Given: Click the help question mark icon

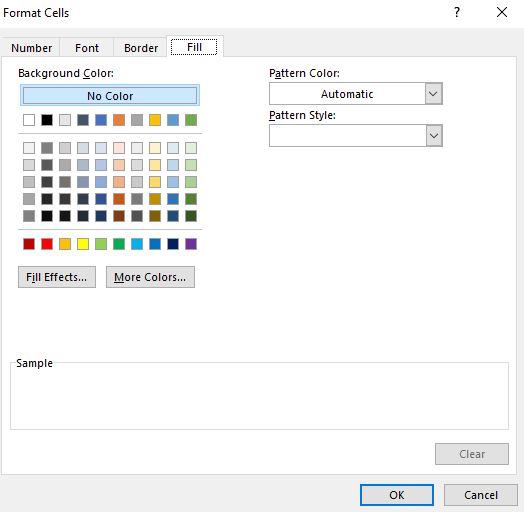Looking at the screenshot, I should 457,13.
